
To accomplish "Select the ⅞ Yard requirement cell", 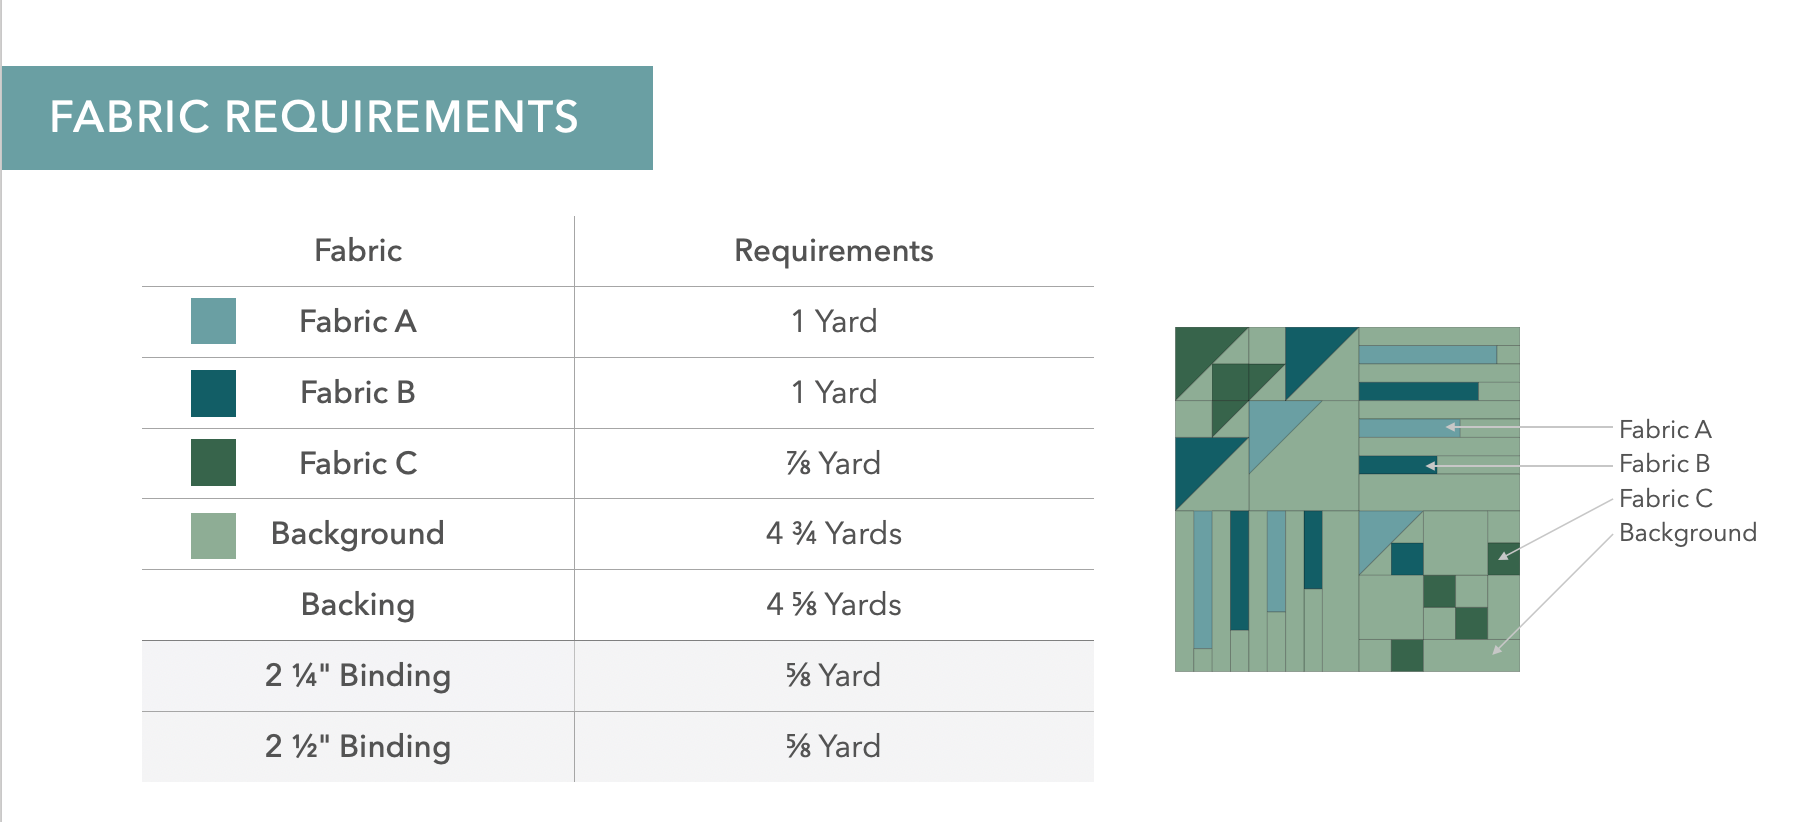I will [x=833, y=464].
